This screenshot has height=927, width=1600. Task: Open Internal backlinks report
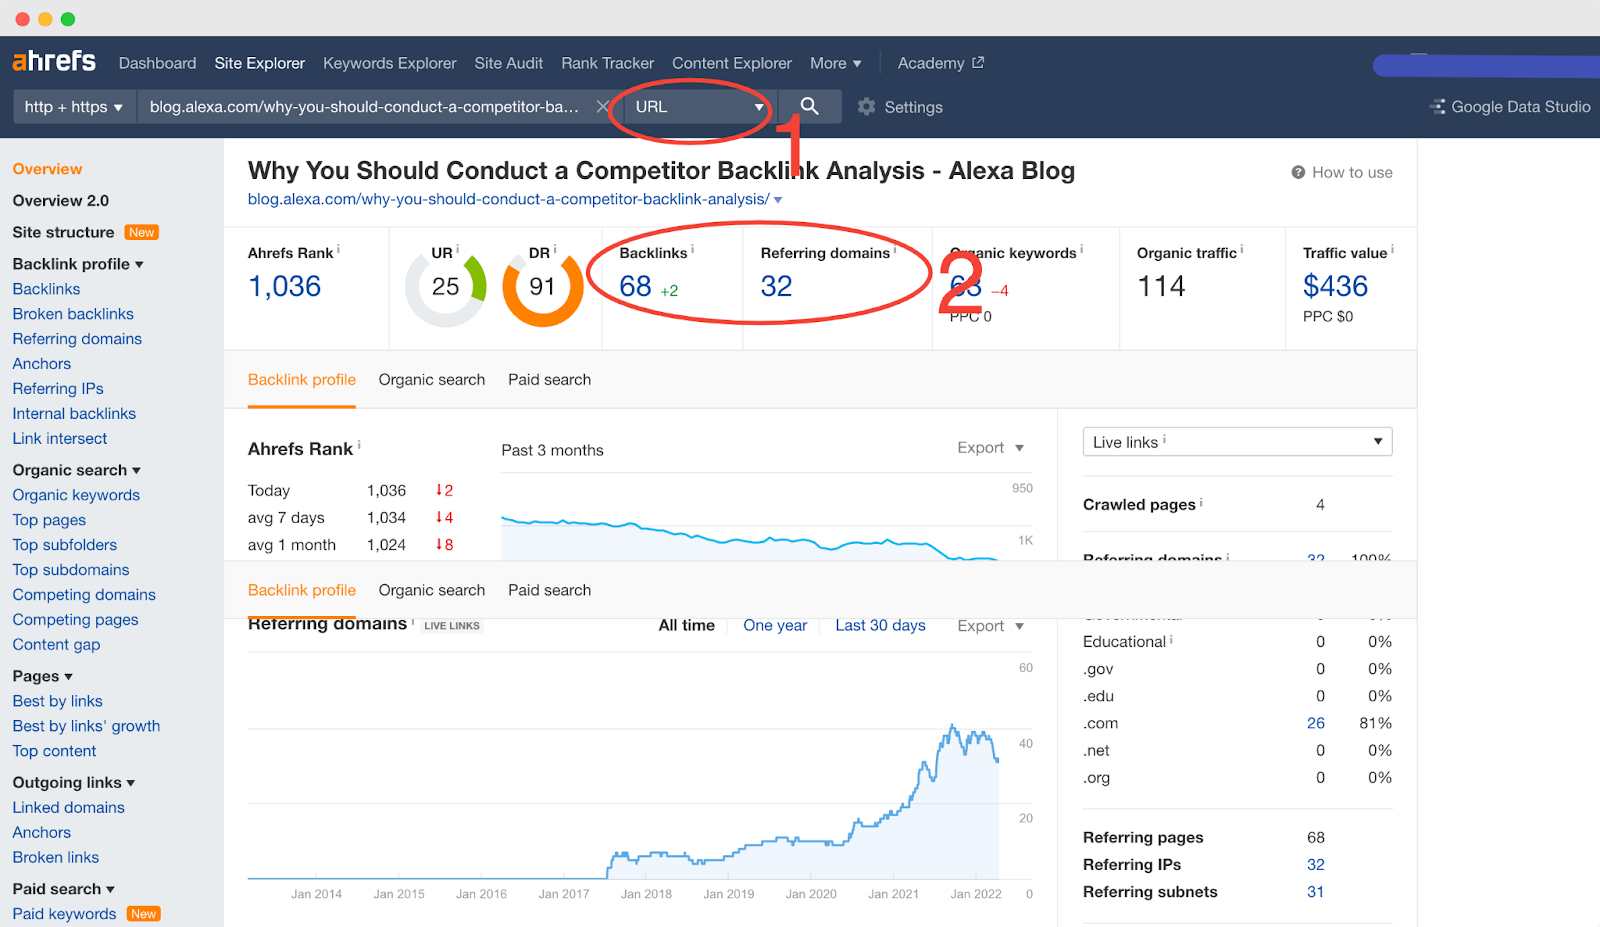click(74, 414)
